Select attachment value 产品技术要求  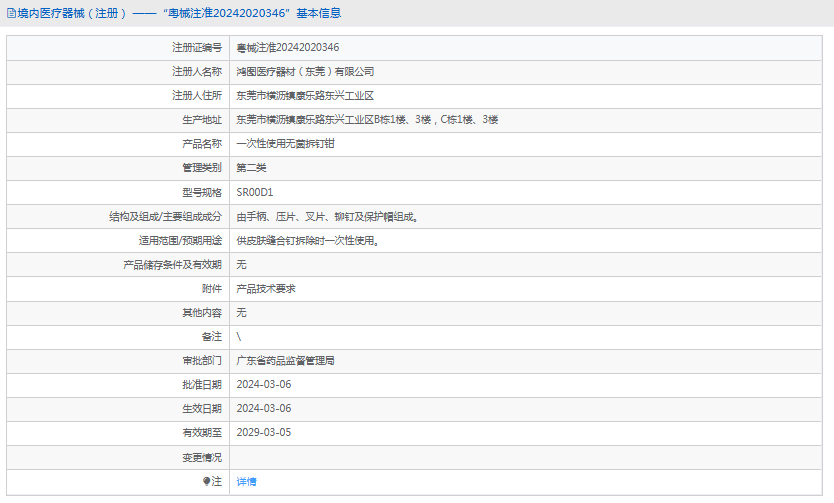click(x=266, y=289)
